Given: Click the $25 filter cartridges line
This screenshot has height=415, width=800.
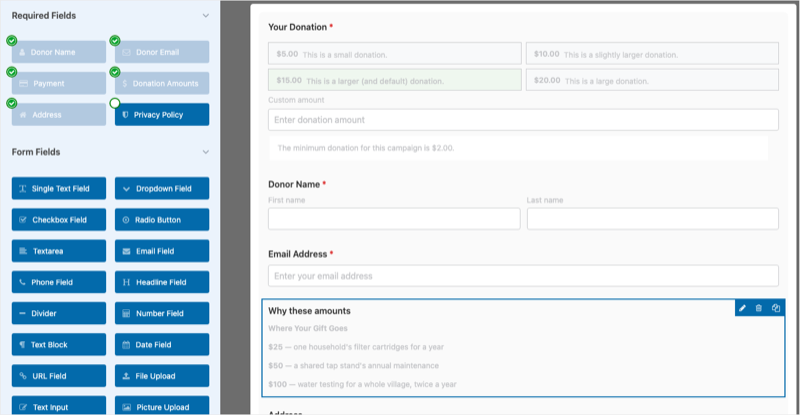Looking at the screenshot, I should point(356,347).
